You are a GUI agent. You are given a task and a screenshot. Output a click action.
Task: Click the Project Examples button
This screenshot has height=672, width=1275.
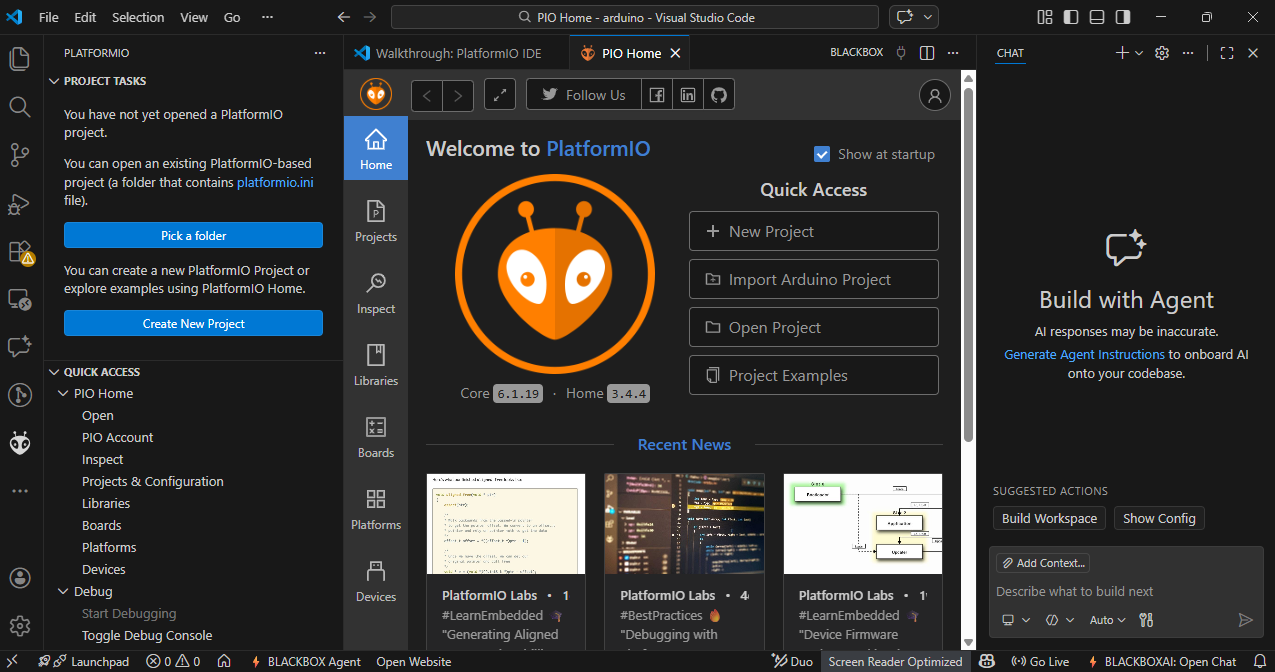(x=813, y=375)
